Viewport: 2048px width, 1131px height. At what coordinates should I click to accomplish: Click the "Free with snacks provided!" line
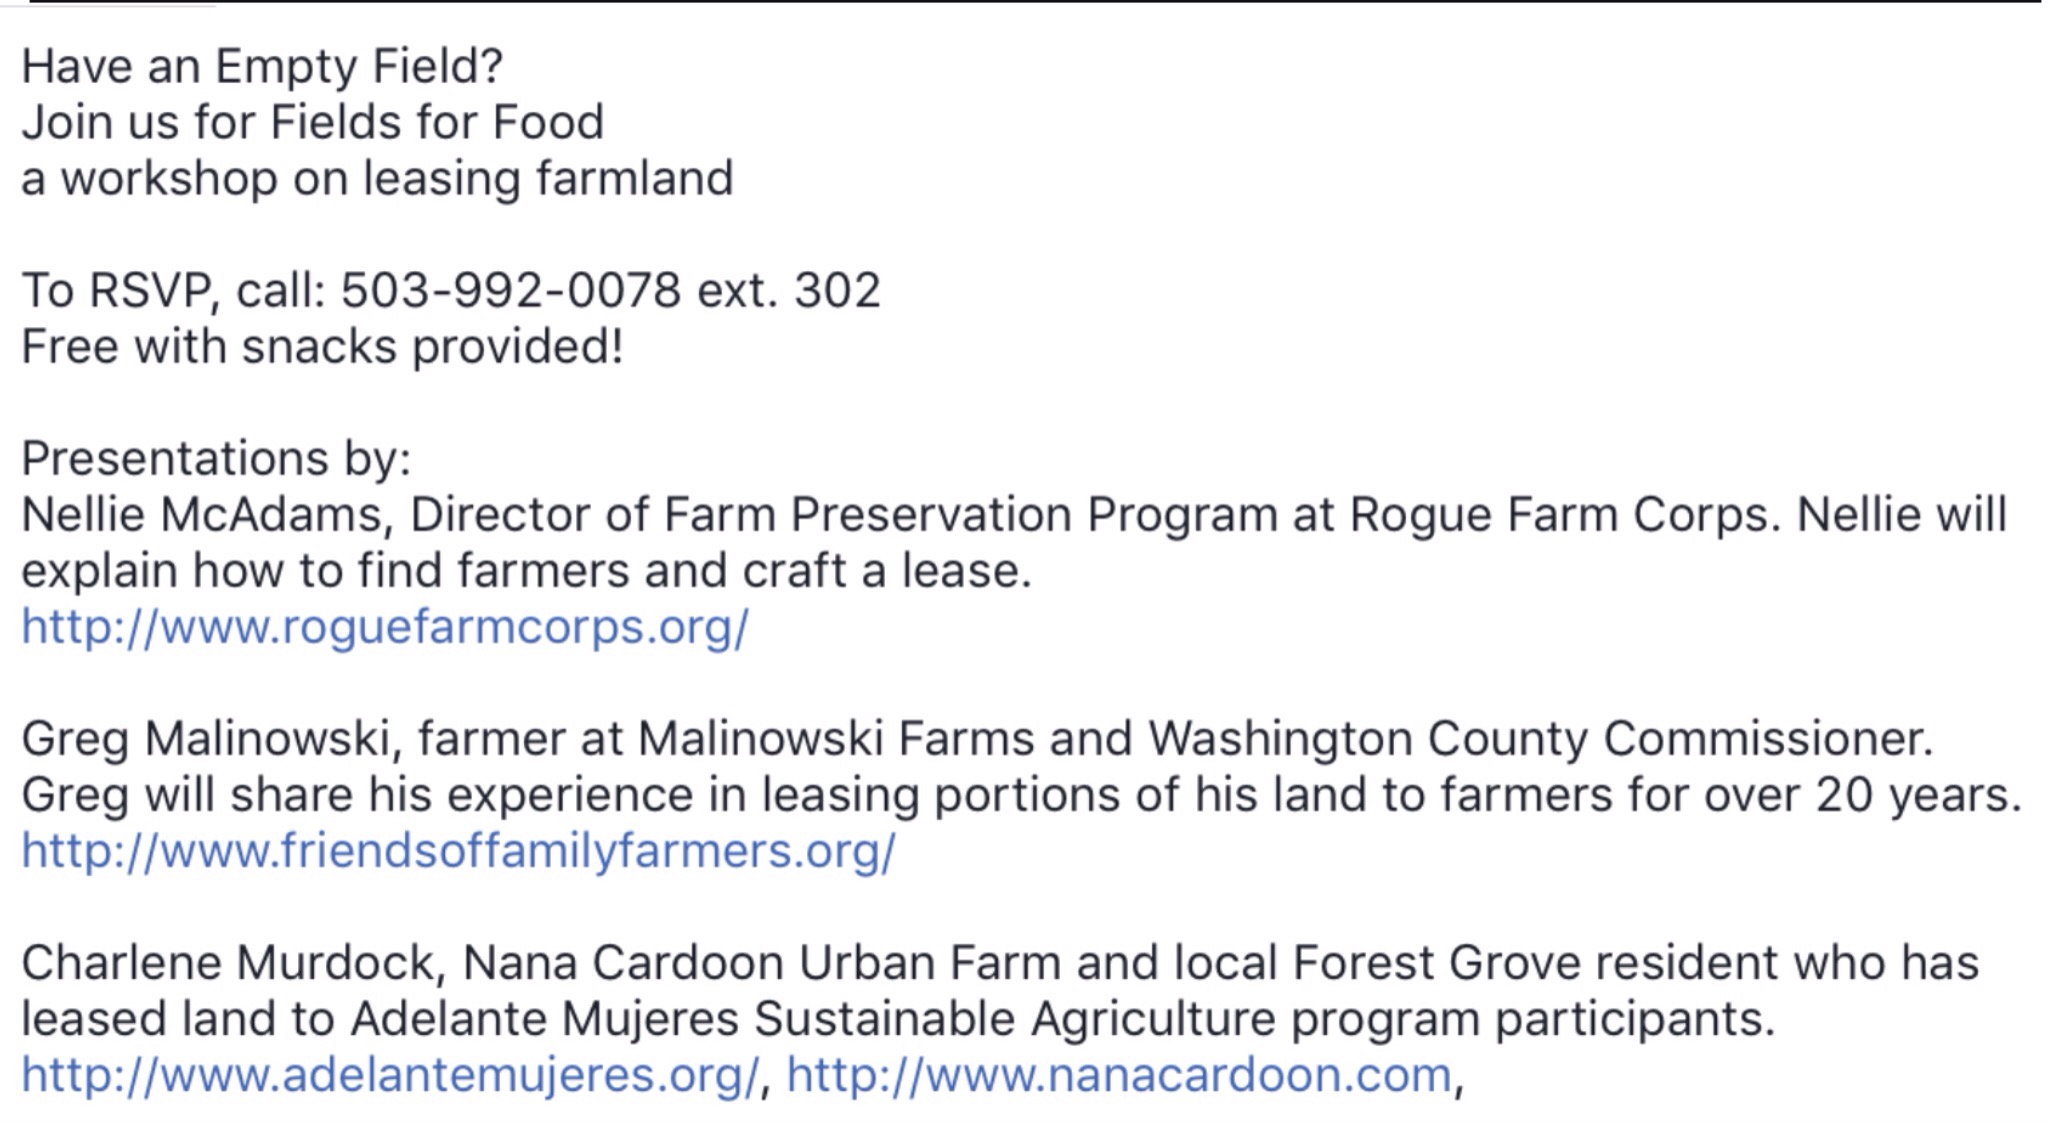322,348
